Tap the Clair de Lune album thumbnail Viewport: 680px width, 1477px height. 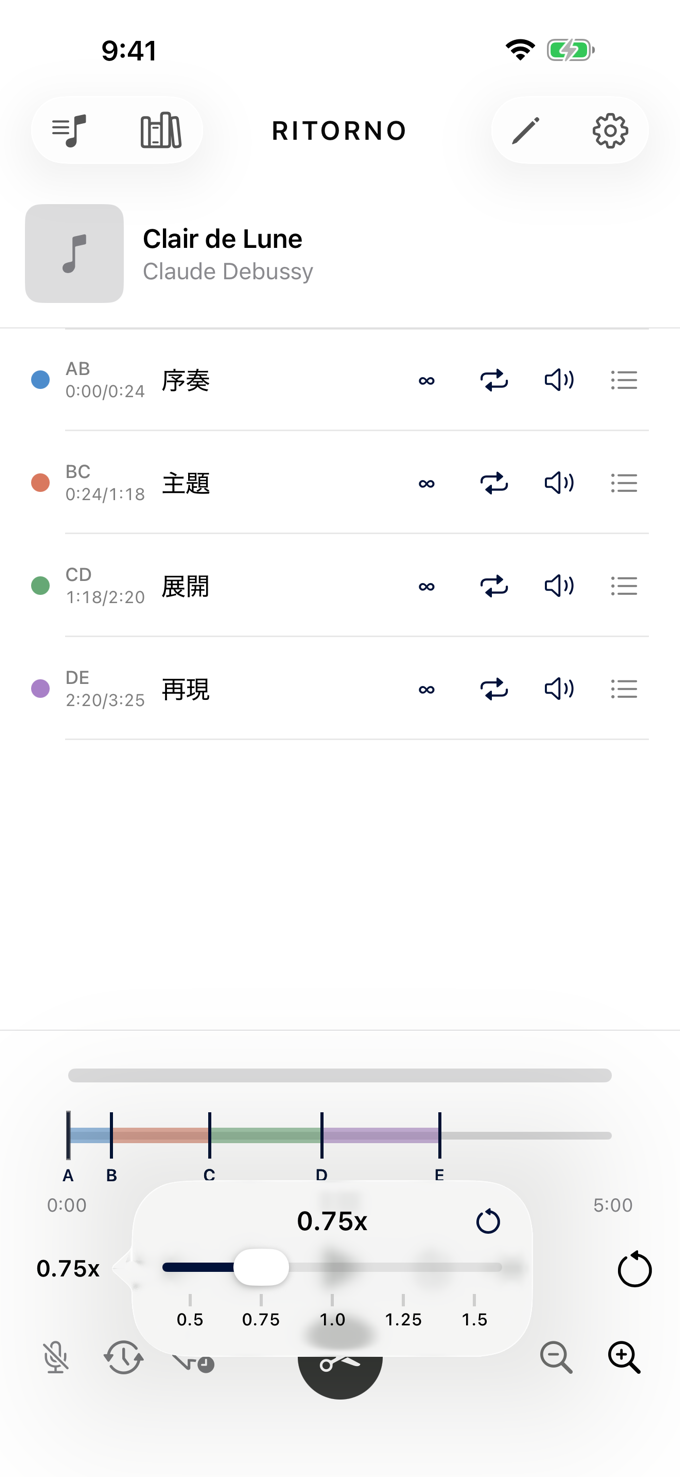(x=74, y=254)
